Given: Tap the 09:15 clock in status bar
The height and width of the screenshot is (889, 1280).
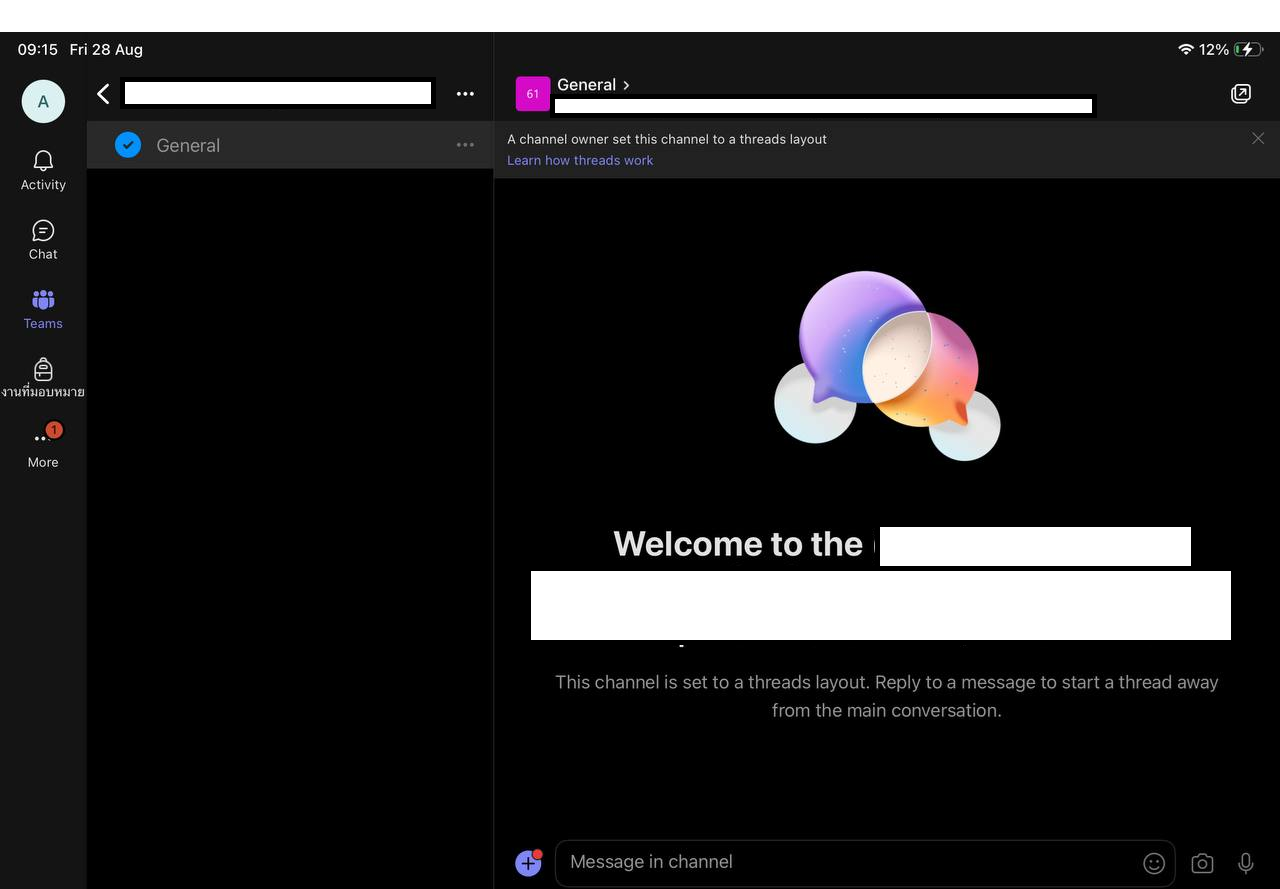Looking at the screenshot, I should pyautogui.click(x=38, y=49).
